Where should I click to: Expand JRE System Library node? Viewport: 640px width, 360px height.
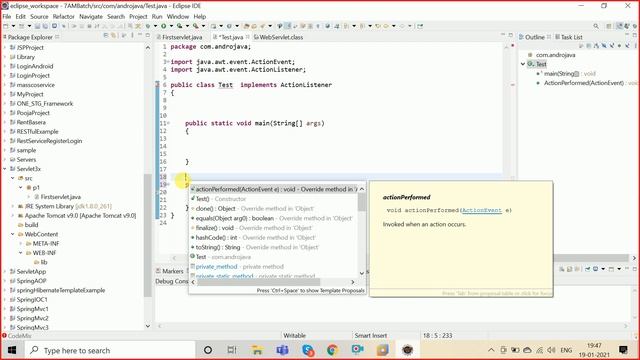click(x=13, y=206)
